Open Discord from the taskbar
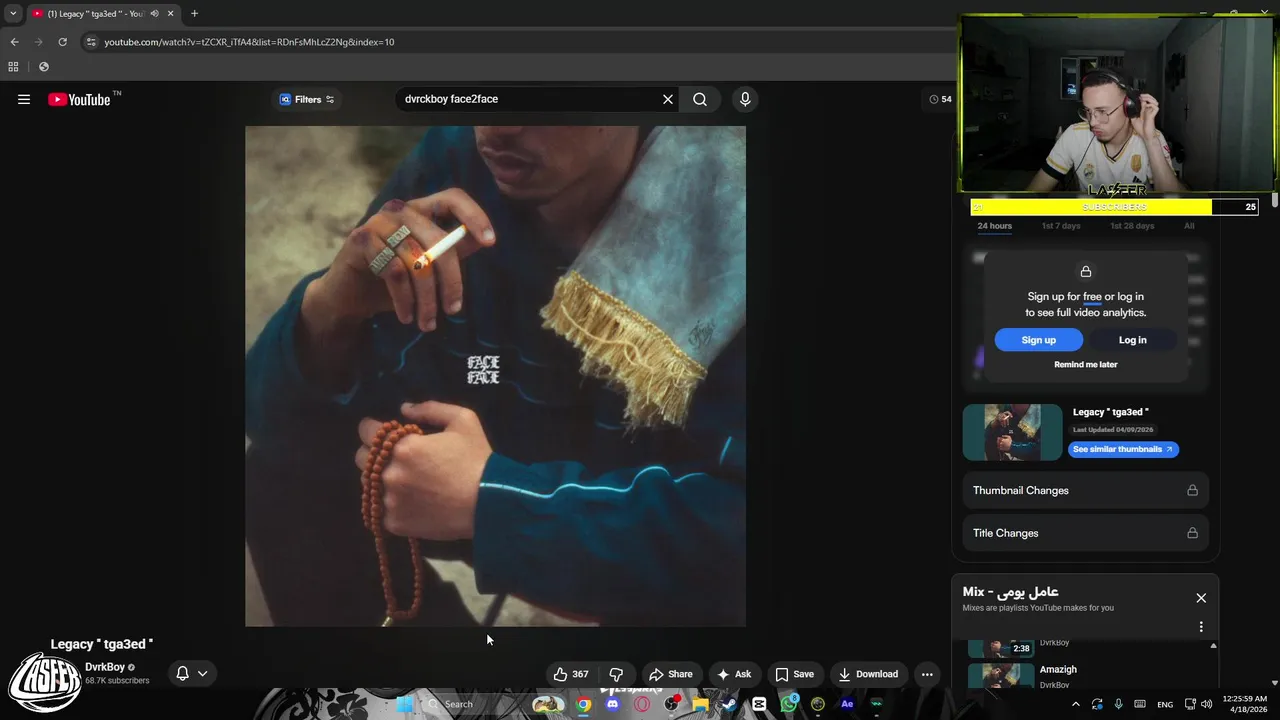Screen dimensions: 1280x720 pyautogui.click(x=612, y=704)
